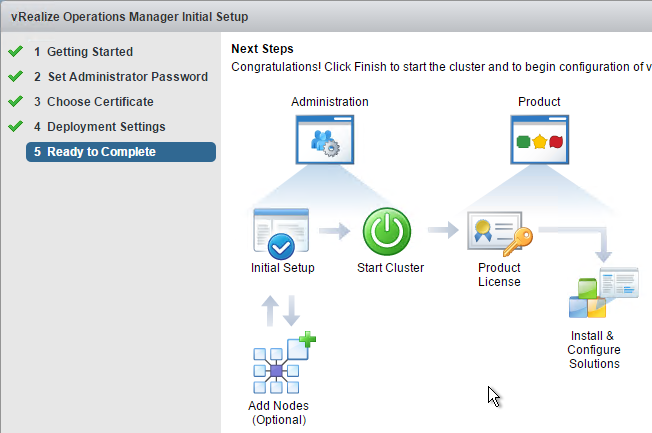Click the Install & Configure Solutions icon
Viewport: 652px width, 433px height.
(603, 293)
